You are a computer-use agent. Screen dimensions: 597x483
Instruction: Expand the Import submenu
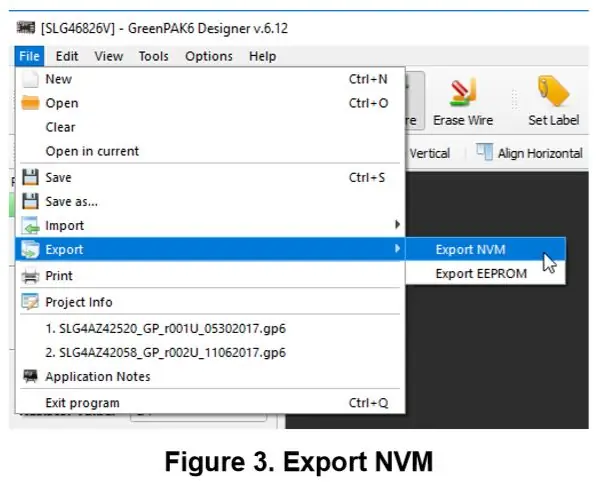click(x=210, y=225)
